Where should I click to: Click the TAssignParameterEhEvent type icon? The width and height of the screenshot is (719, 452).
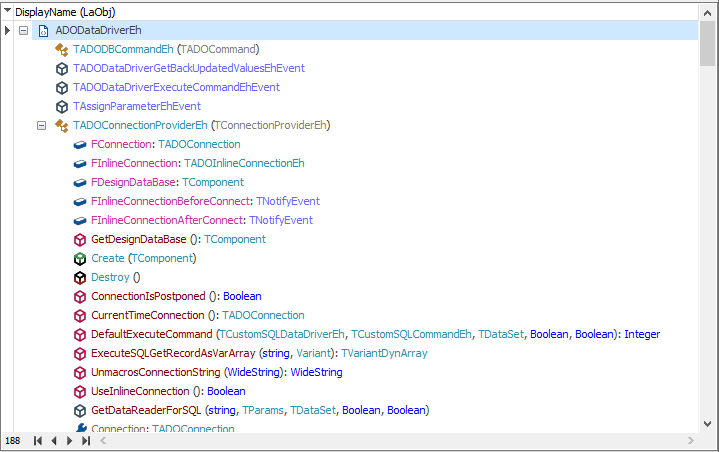61,106
